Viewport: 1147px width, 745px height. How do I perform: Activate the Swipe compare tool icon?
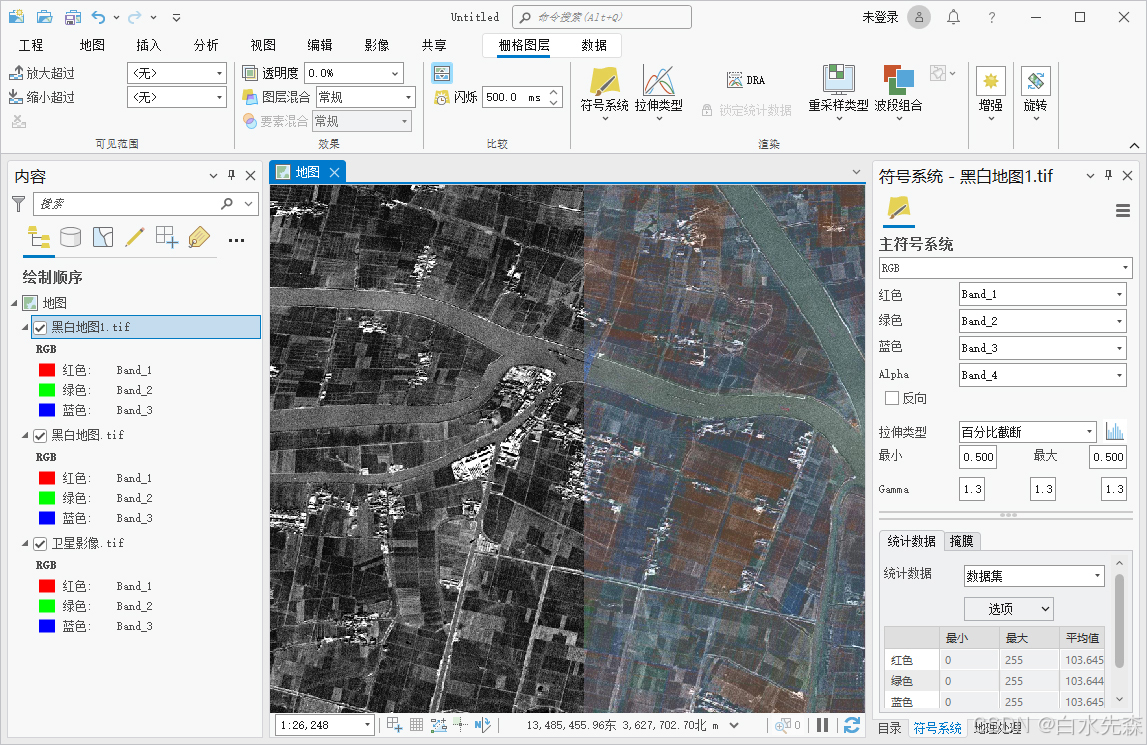point(442,72)
